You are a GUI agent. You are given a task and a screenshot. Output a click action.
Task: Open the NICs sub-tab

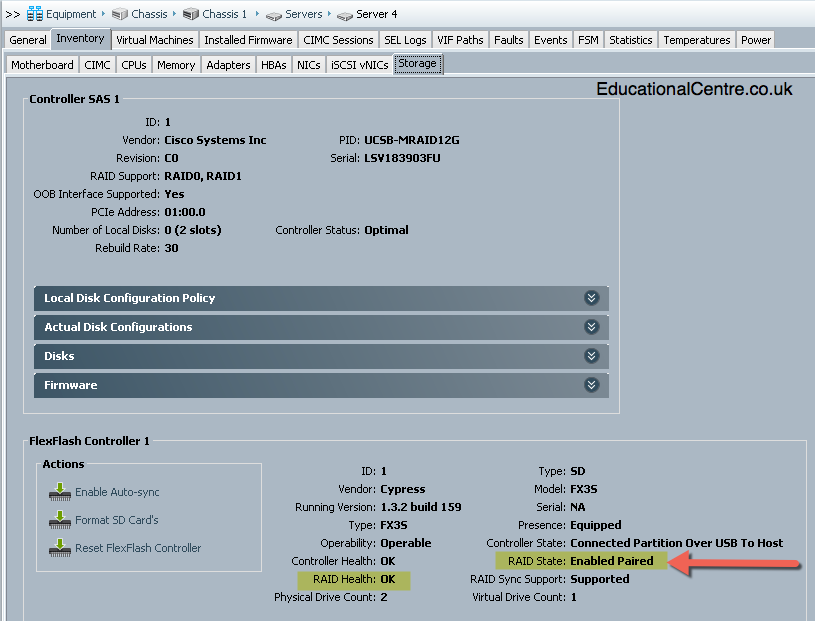[308, 65]
